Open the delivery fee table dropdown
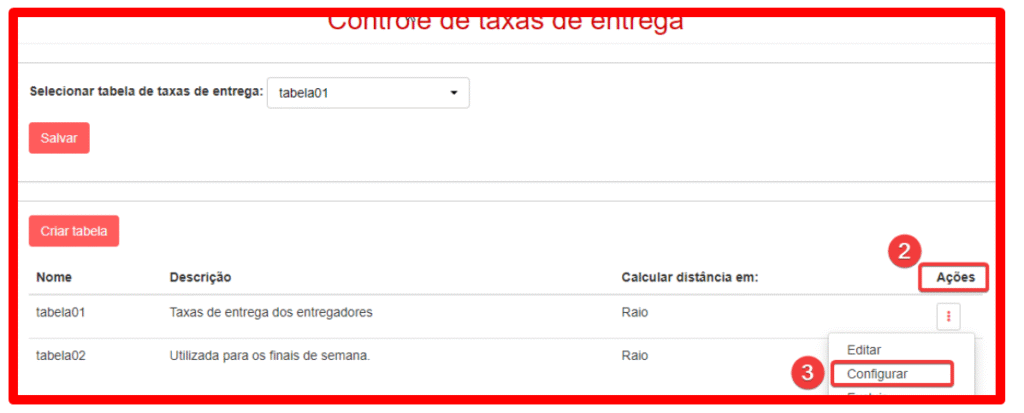This screenshot has width=1024, height=413. coord(368,93)
